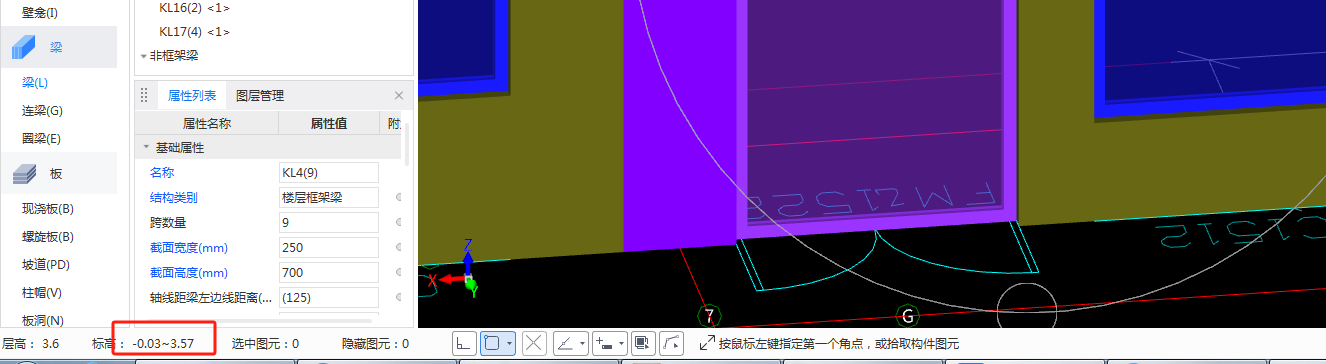Open the angle snap dropdown arrow
The width and height of the screenshot is (1326, 364).
pyautogui.click(x=582, y=343)
